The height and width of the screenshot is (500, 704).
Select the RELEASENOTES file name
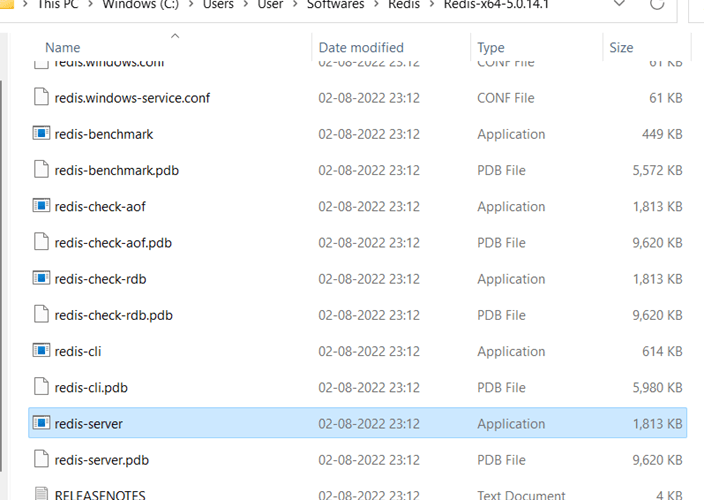(100, 495)
